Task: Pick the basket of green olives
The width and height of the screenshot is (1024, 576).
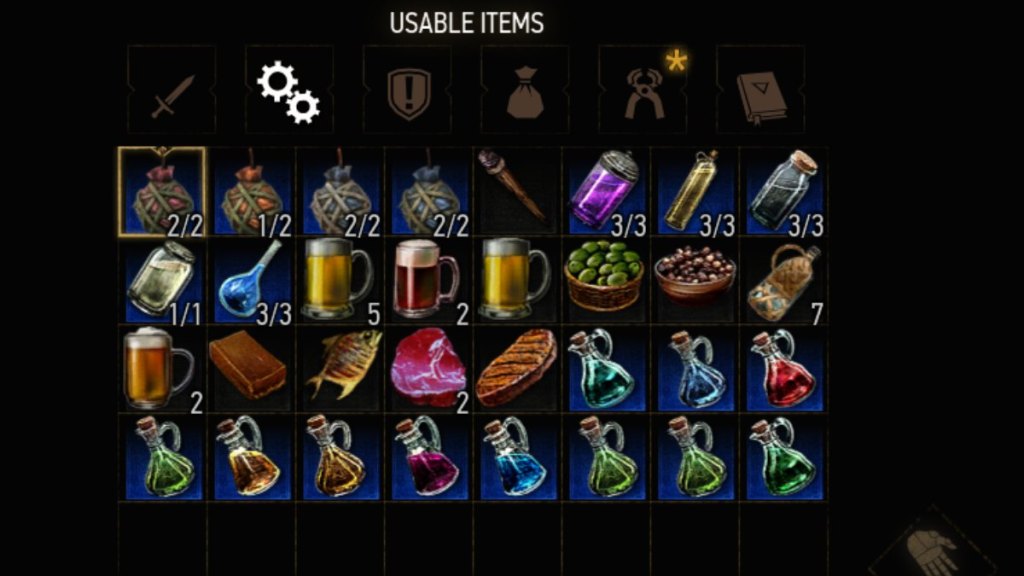Action: 606,281
